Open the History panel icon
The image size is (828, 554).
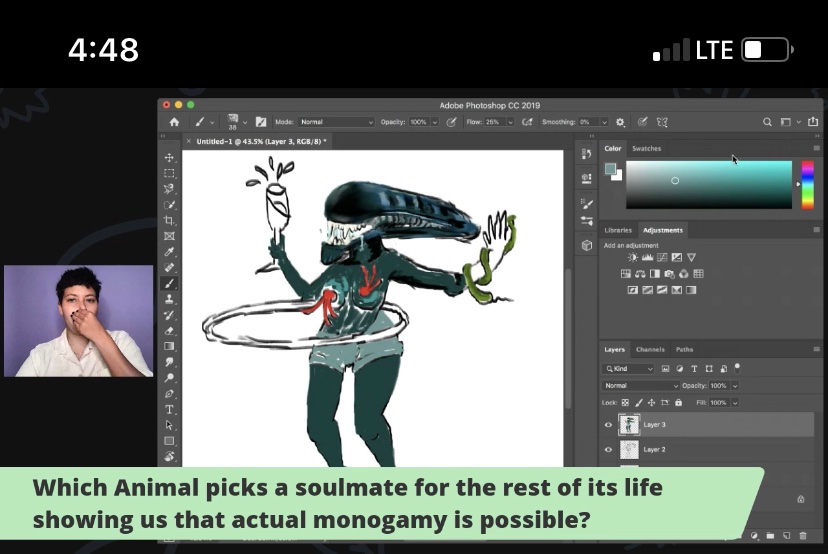coord(586,154)
